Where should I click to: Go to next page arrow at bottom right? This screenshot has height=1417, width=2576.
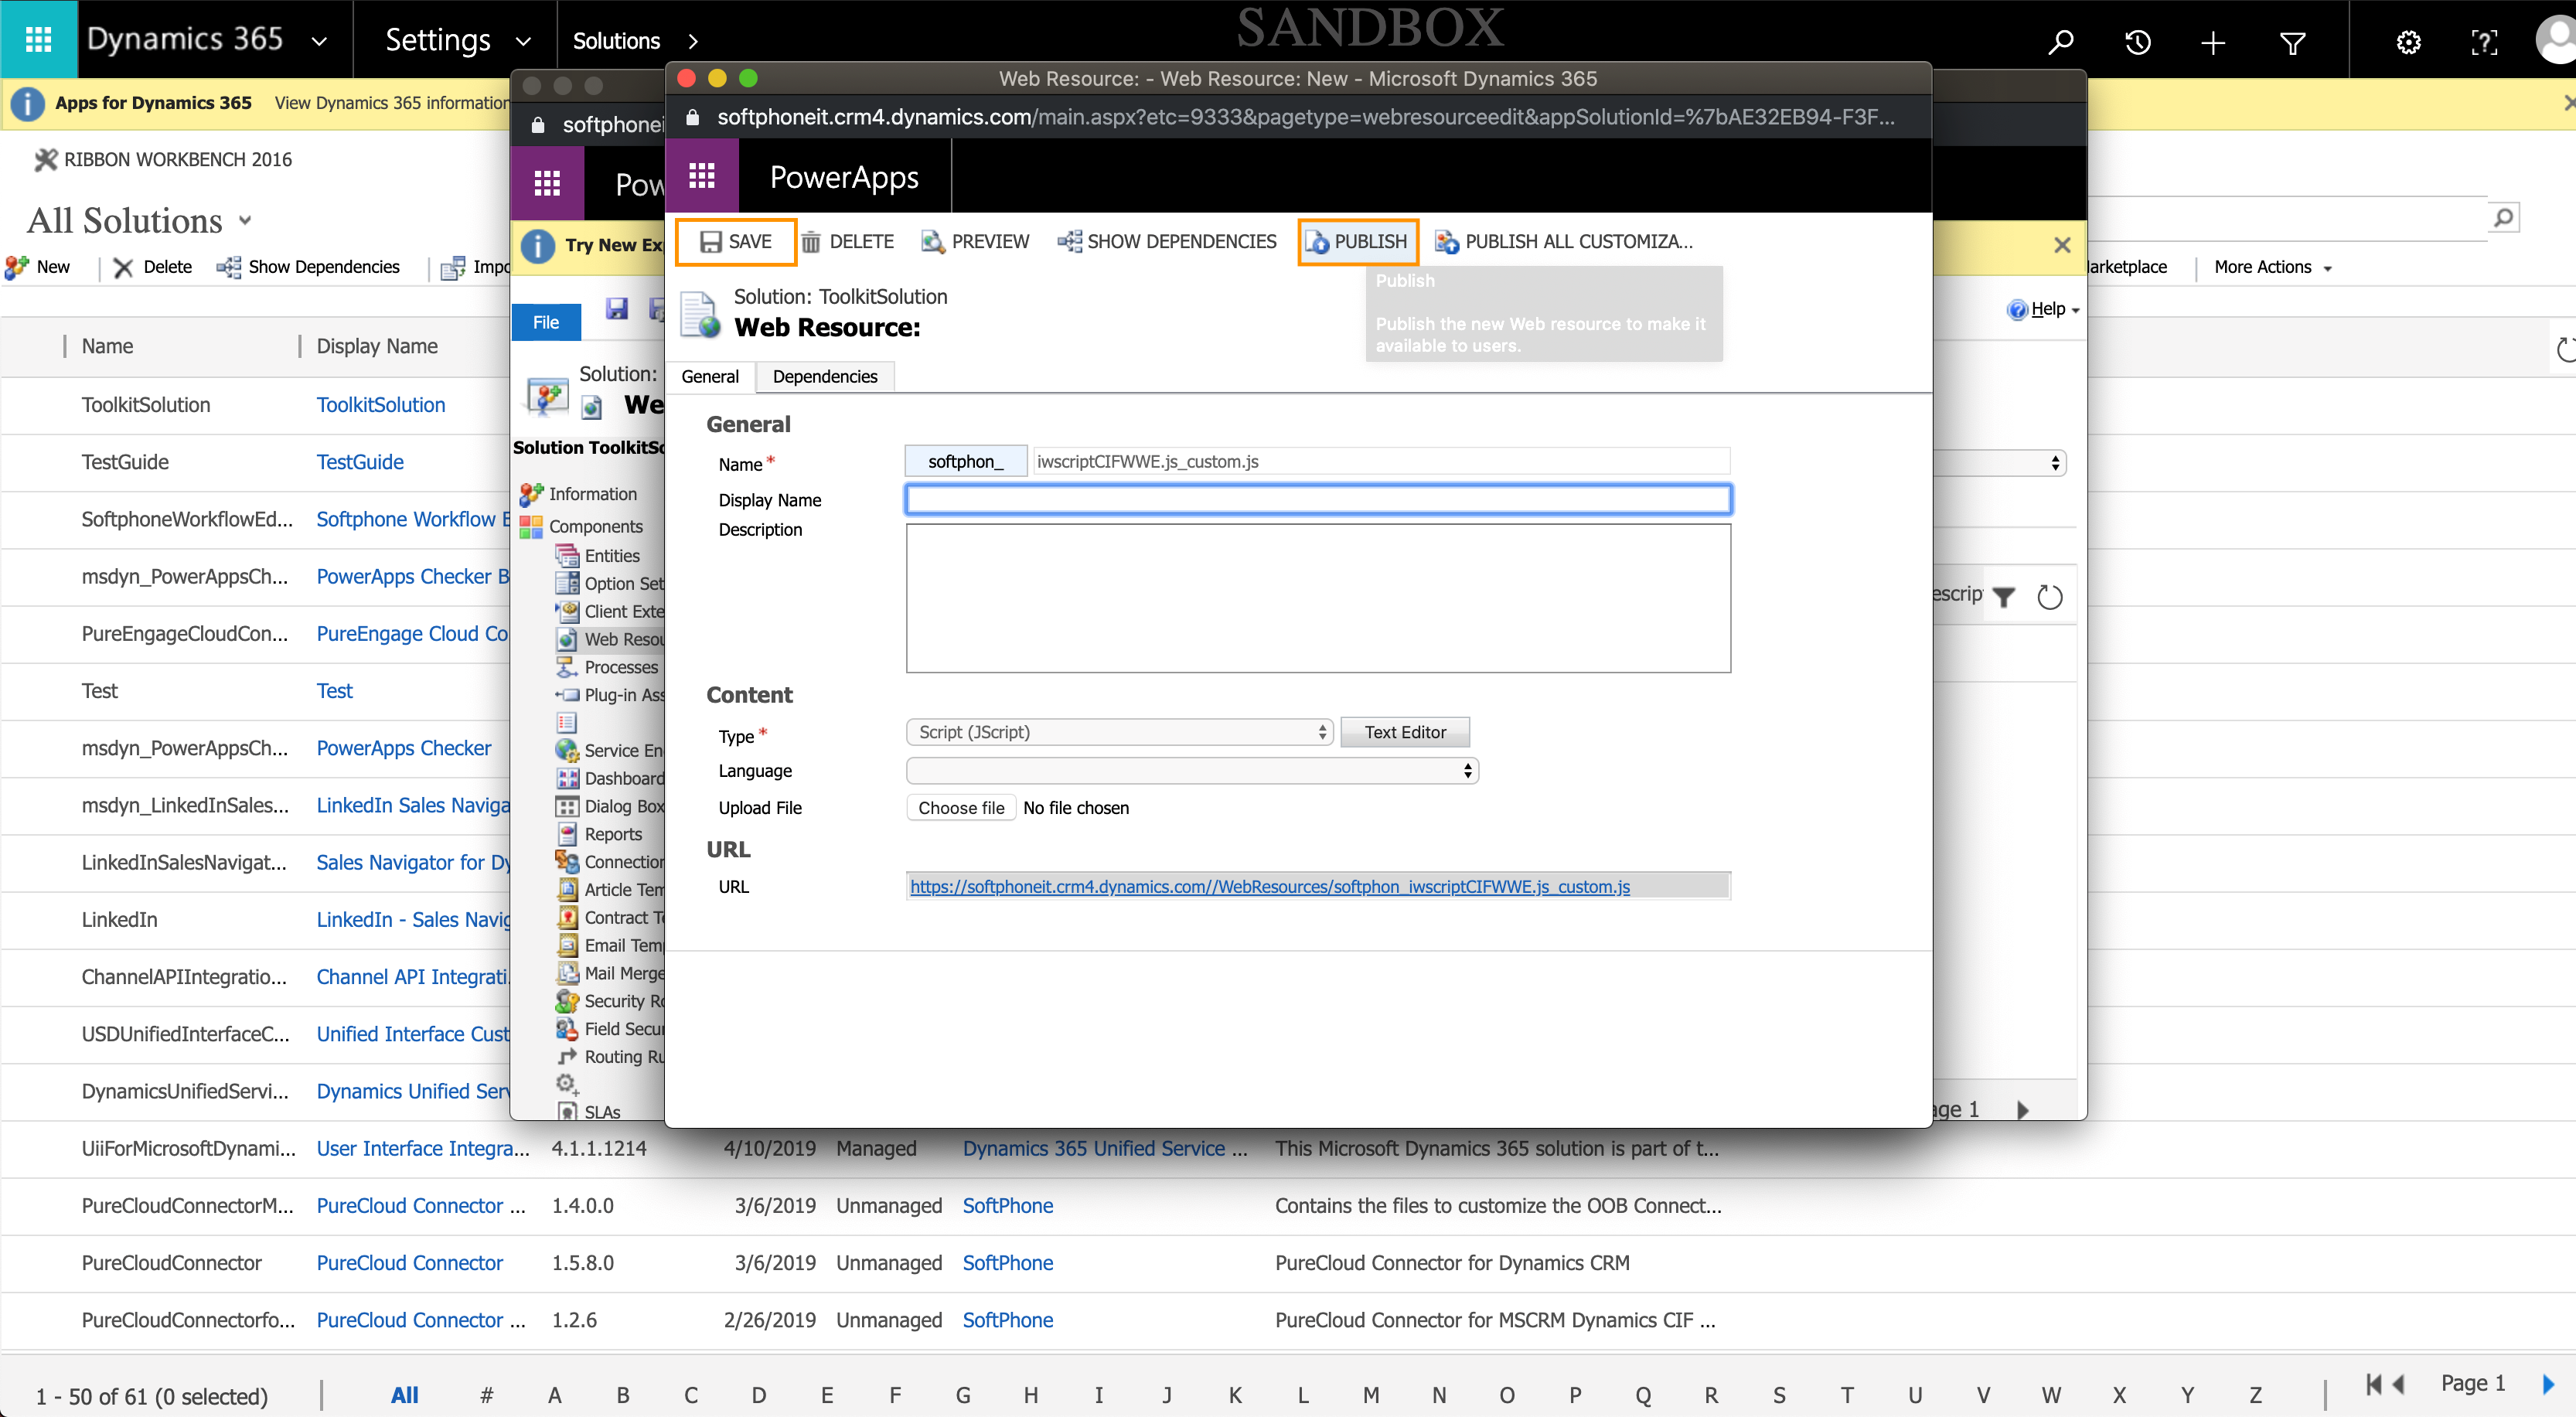(x=2547, y=1384)
